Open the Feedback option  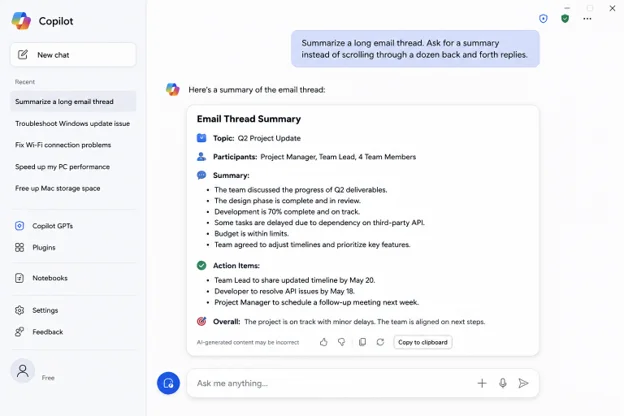[x=48, y=332]
